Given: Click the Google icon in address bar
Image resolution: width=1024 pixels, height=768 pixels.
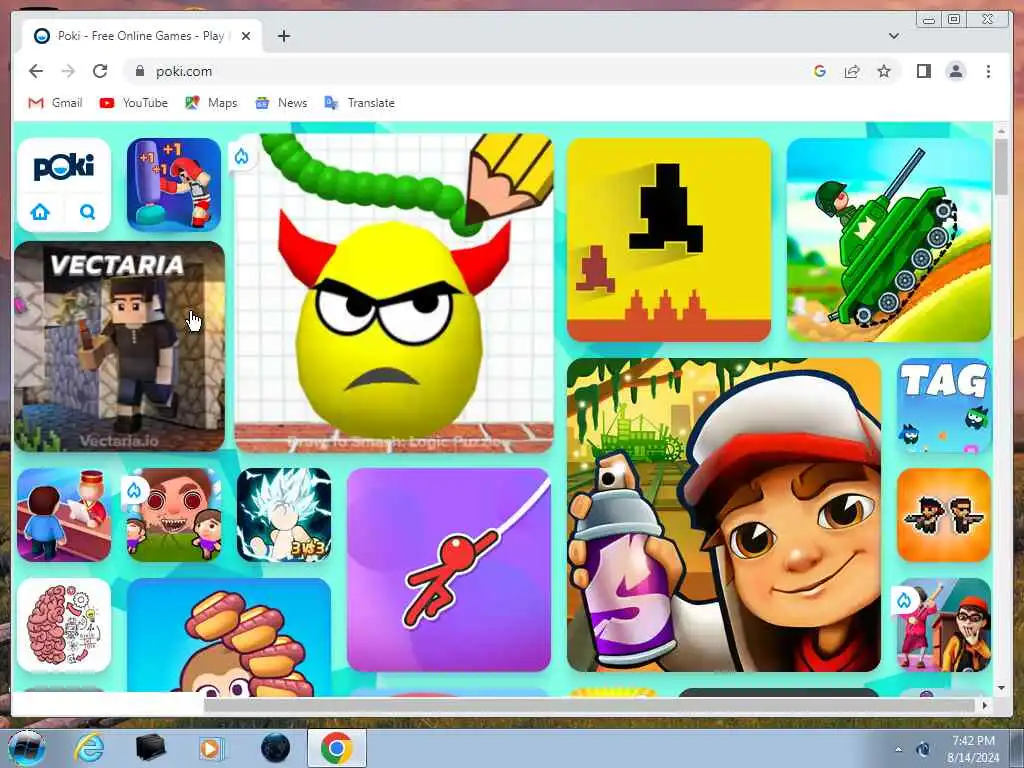Looking at the screenshot, I should tap(820, 71).
